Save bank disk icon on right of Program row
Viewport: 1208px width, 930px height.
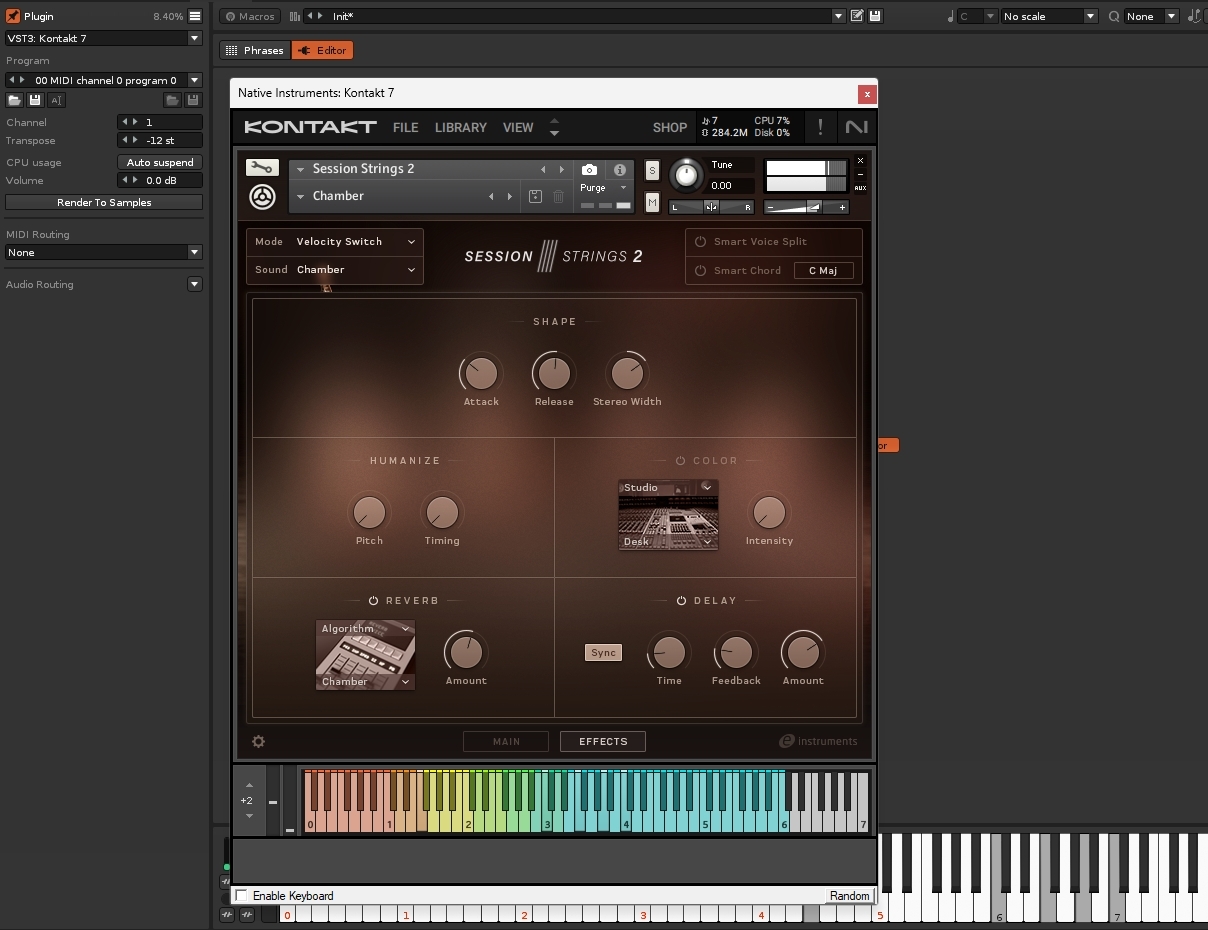coord(193,100)
